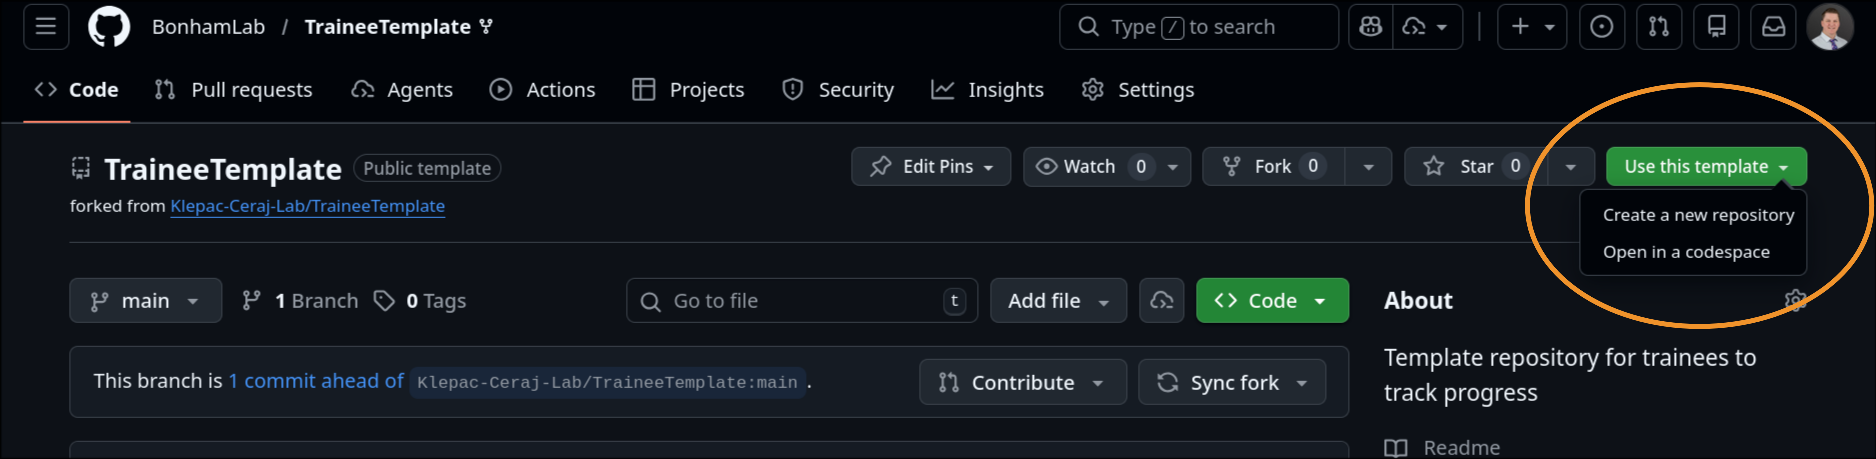1876x459 pixels.
Task: Switch the main branch dropdown
Action: (x=145, y=301)
